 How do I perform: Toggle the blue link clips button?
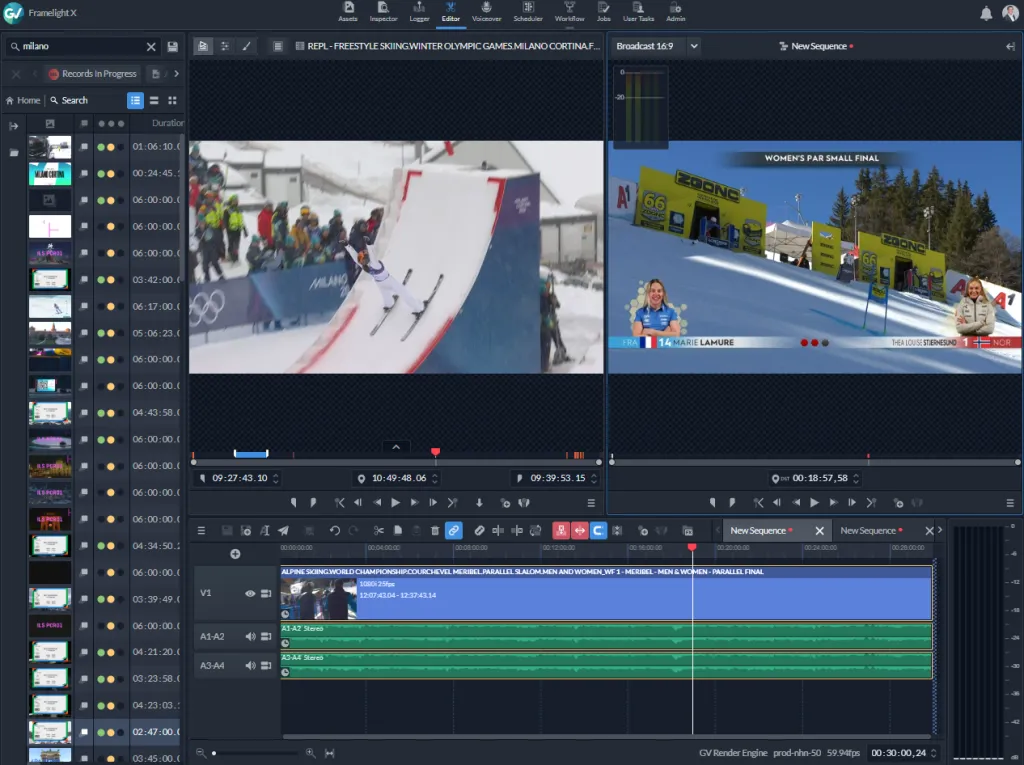click(453, 531)
